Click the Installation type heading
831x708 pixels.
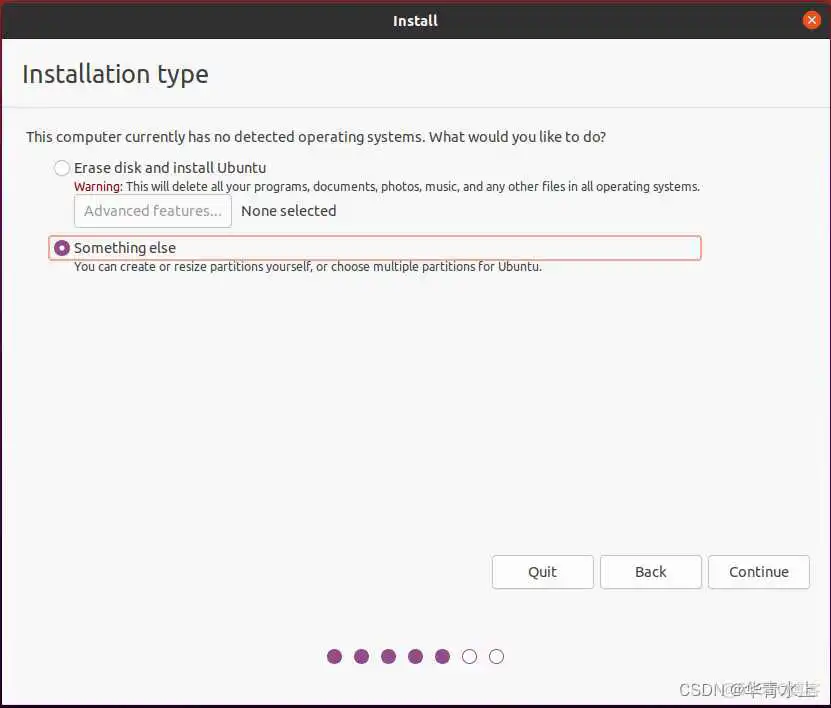tap(114, 74)
